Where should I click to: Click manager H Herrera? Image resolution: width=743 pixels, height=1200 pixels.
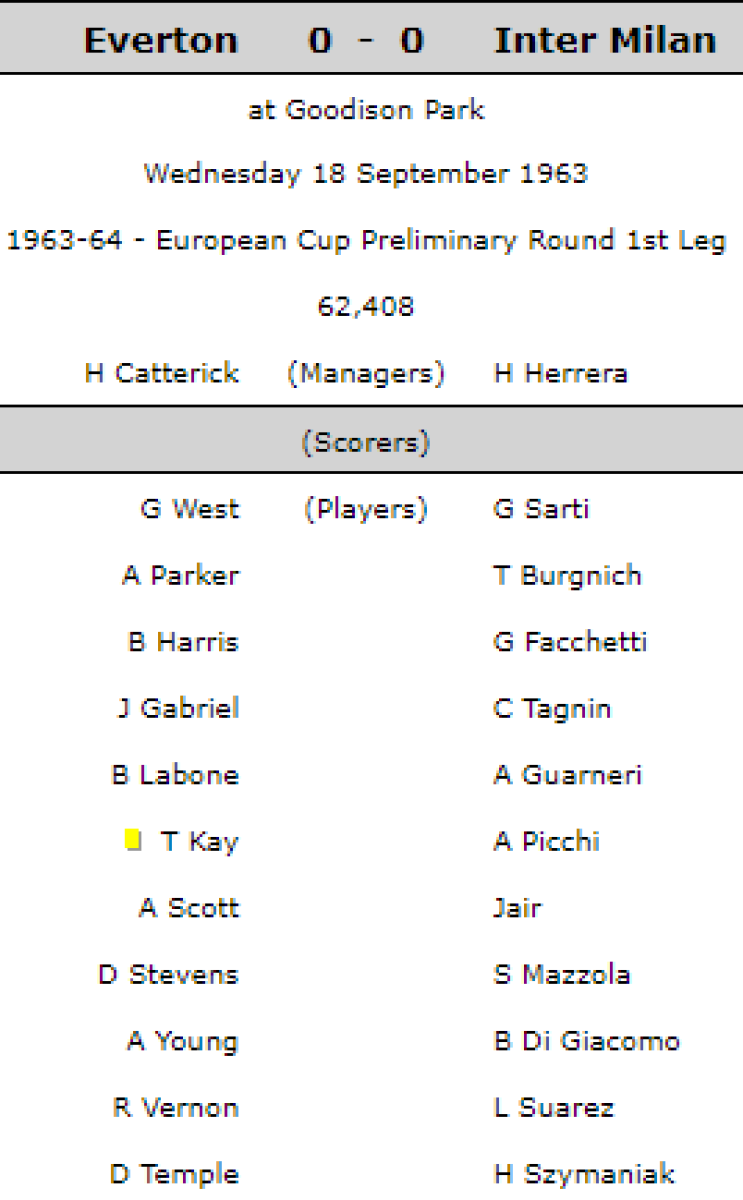(x=561, y=374)
